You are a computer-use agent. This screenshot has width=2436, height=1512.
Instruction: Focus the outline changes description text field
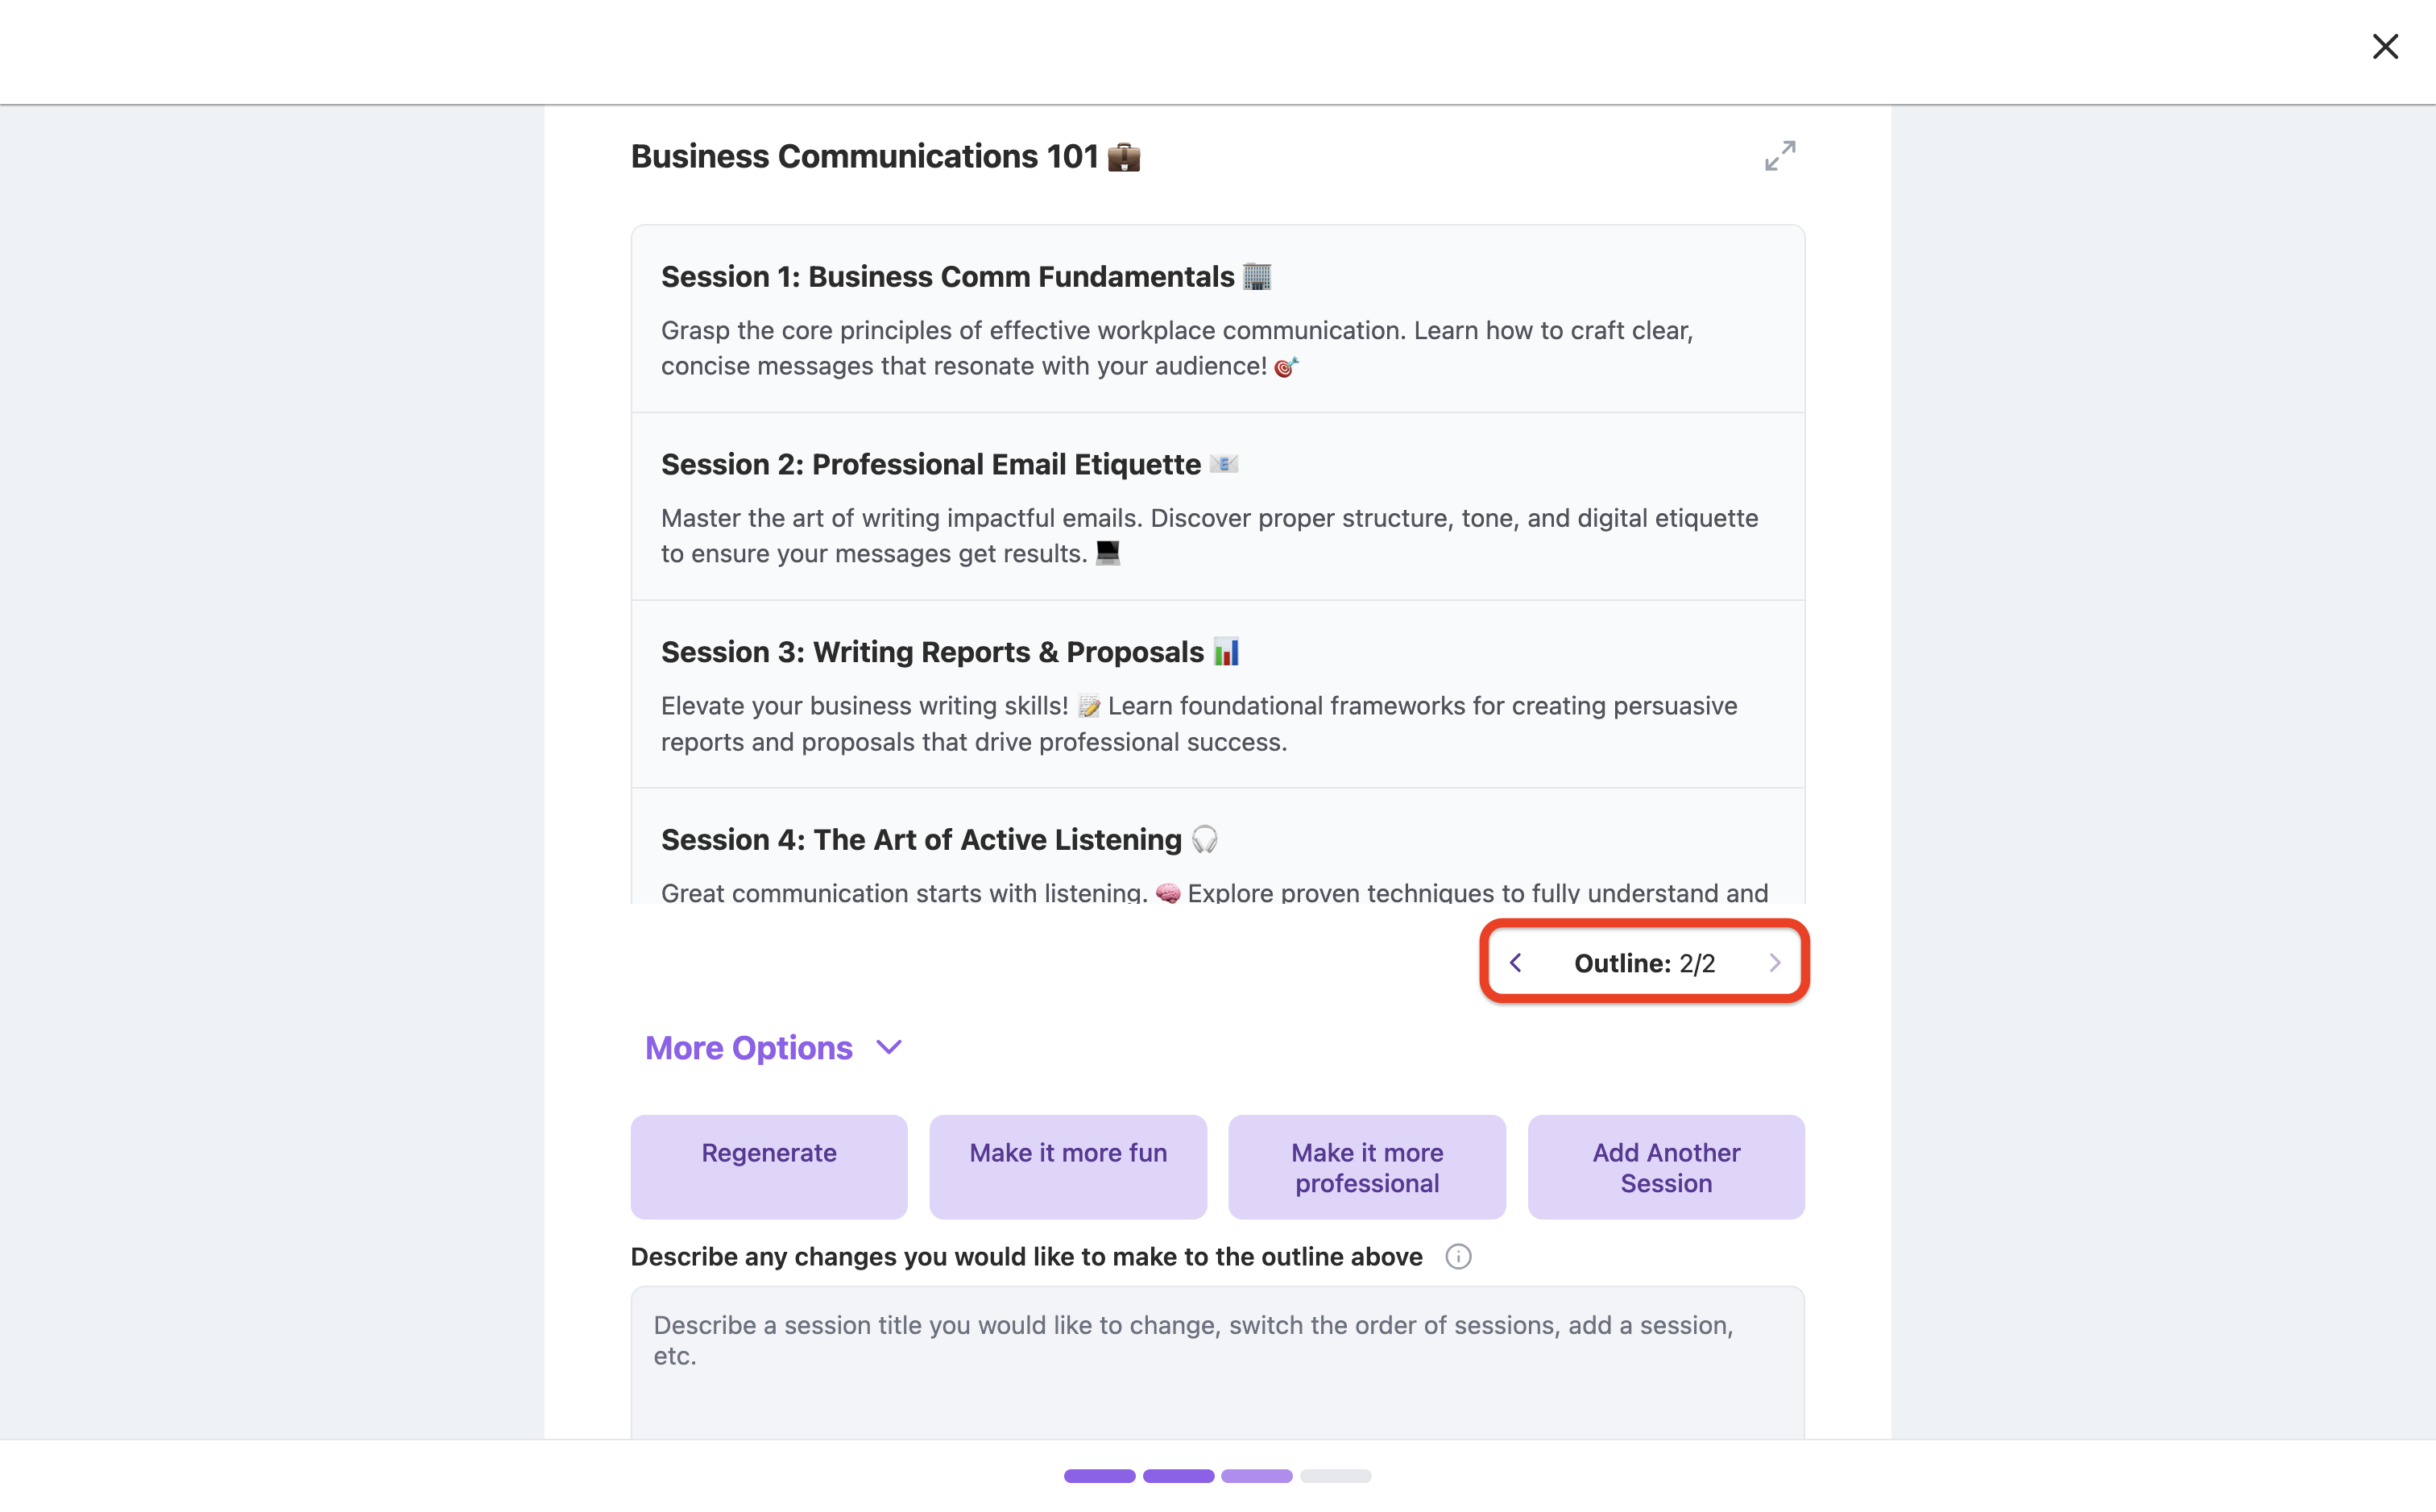click(x=1217, y=1363)
